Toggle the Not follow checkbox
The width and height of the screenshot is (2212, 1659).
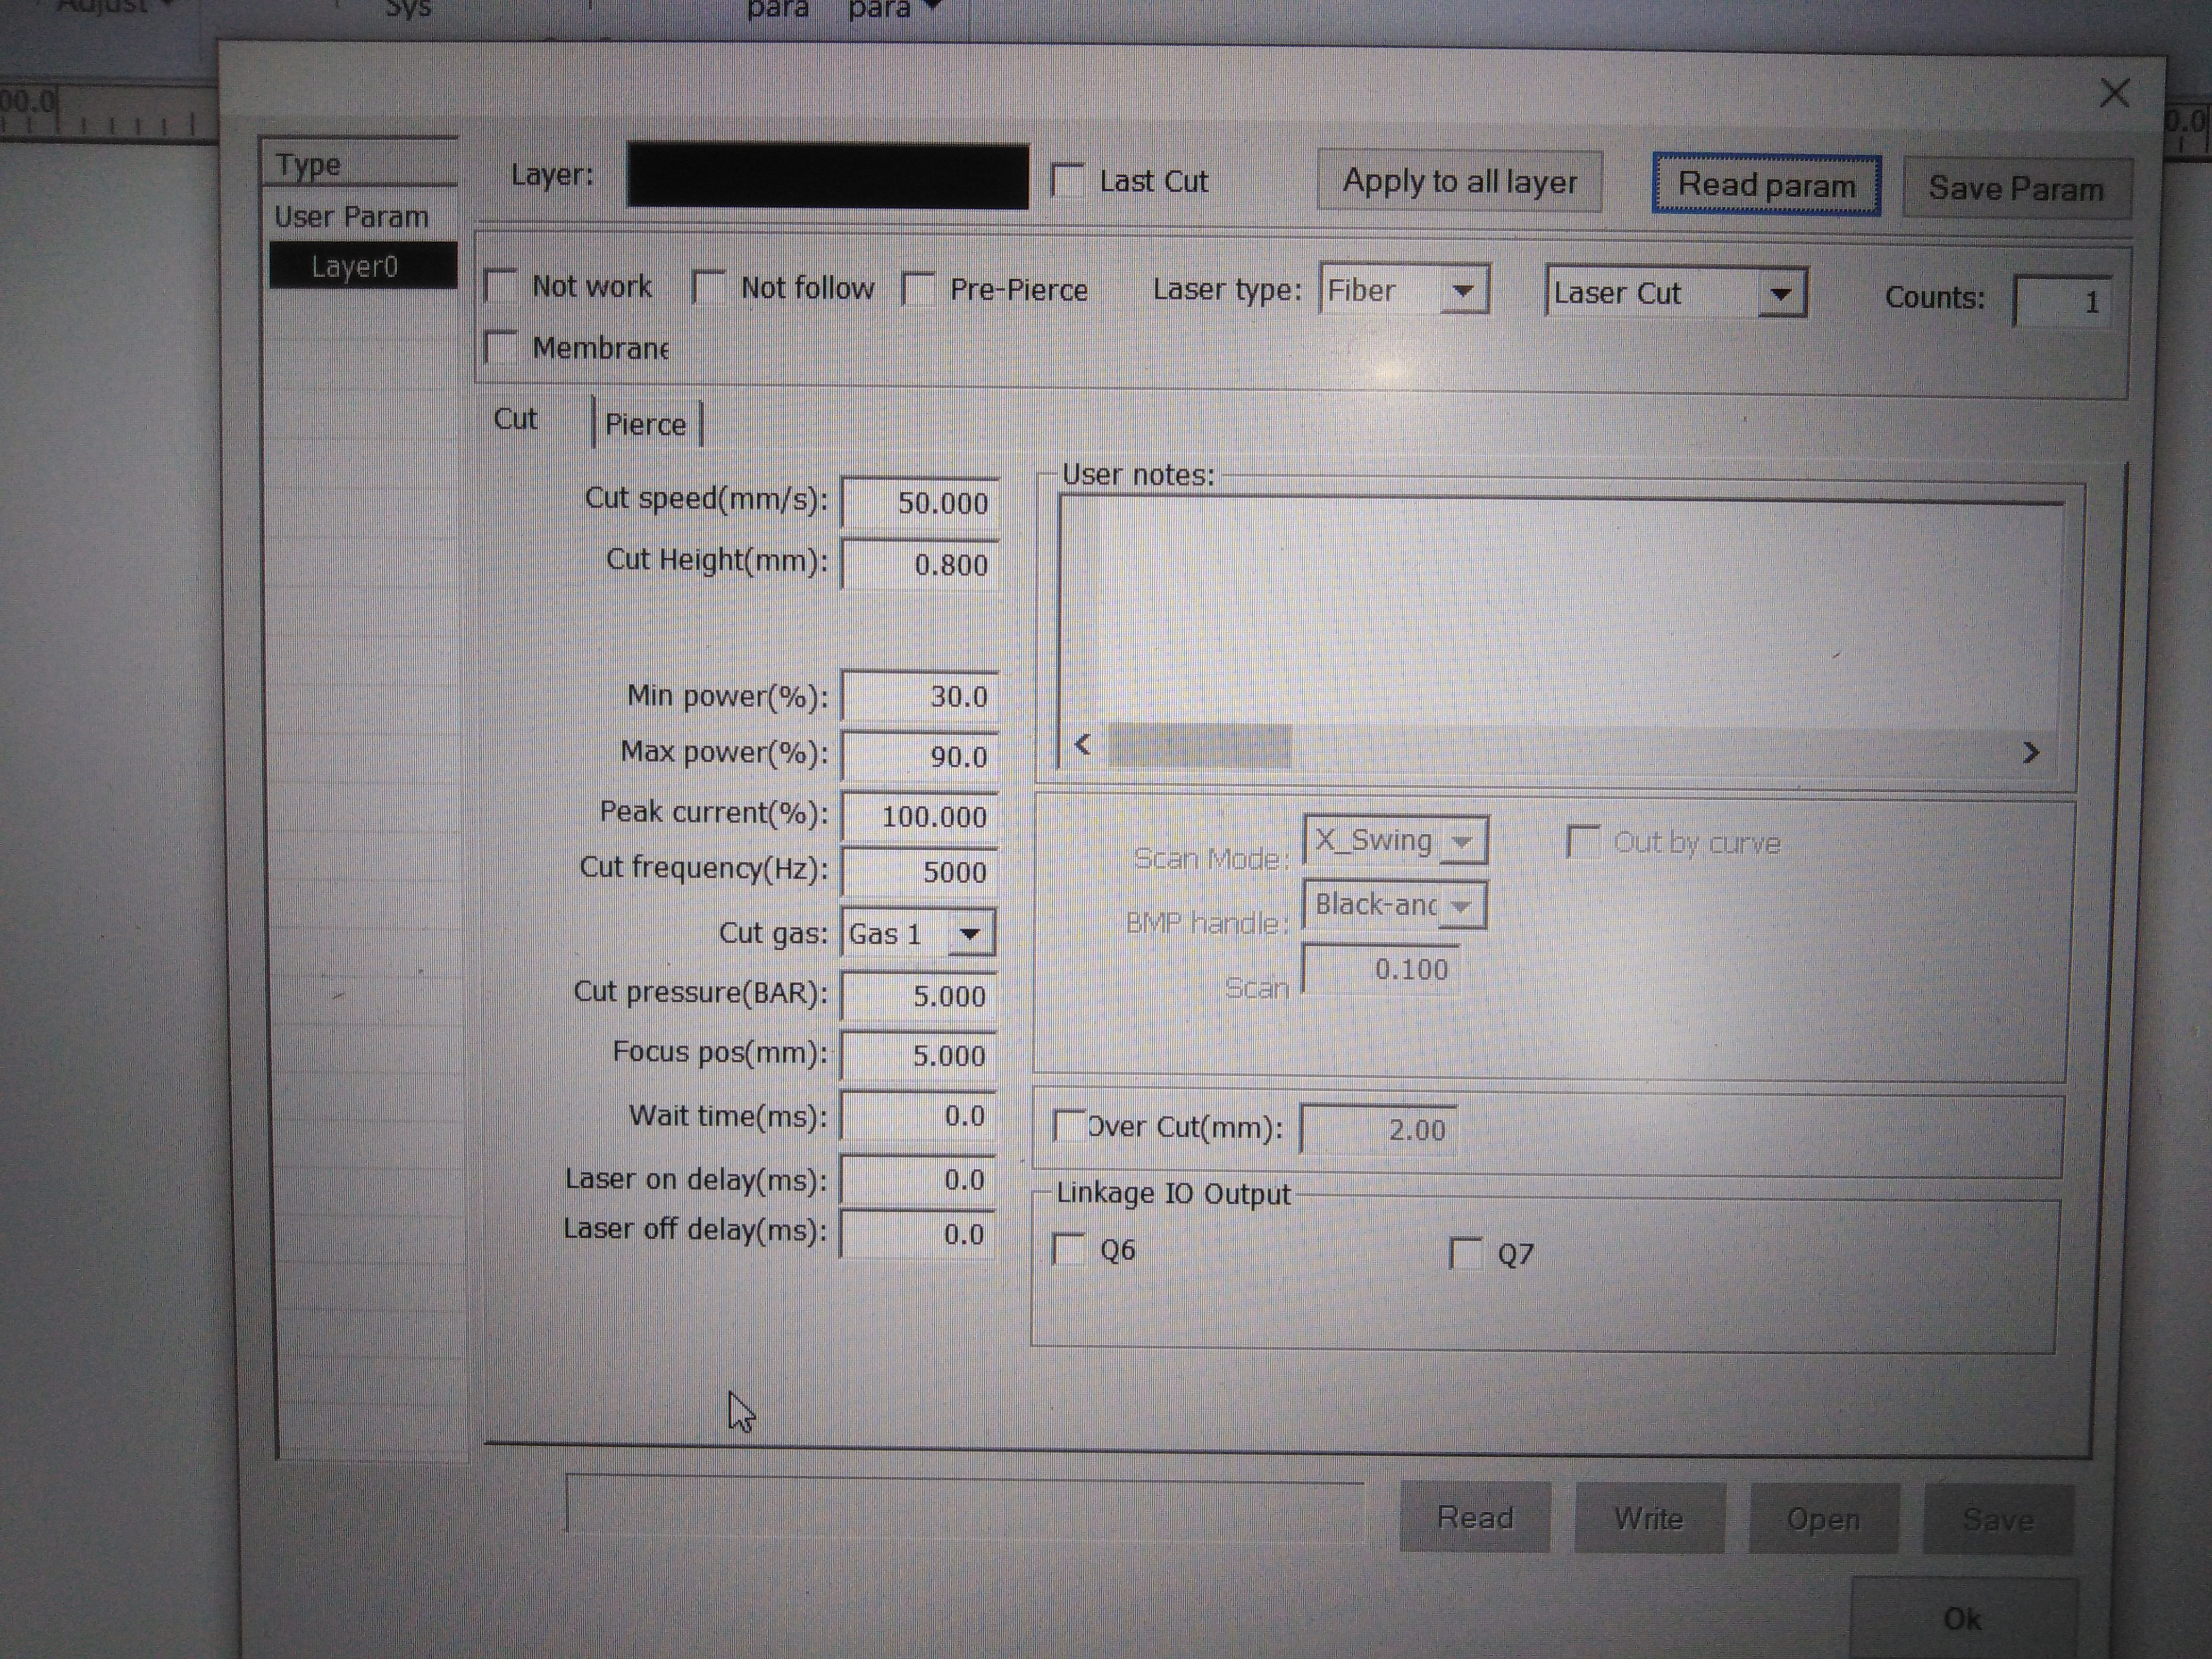(x=709, y=287)
